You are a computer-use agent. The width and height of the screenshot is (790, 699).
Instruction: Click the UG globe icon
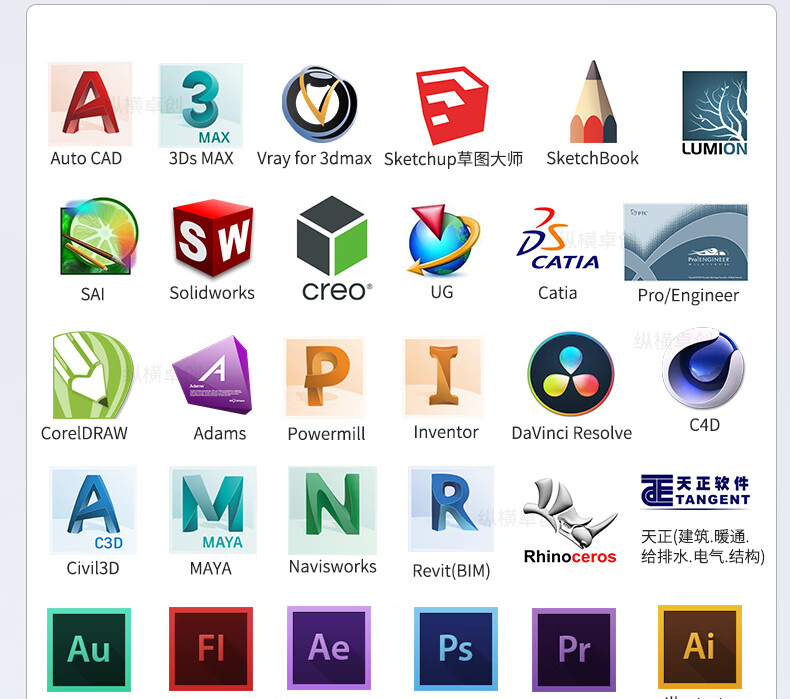[442, 240]
